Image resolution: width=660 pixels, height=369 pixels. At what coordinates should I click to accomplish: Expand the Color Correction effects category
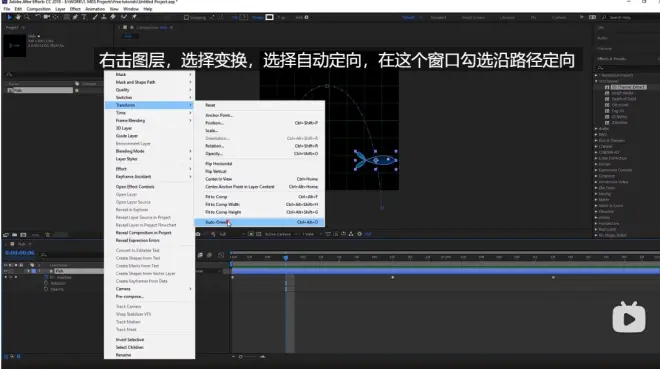(x=596, y=158)
